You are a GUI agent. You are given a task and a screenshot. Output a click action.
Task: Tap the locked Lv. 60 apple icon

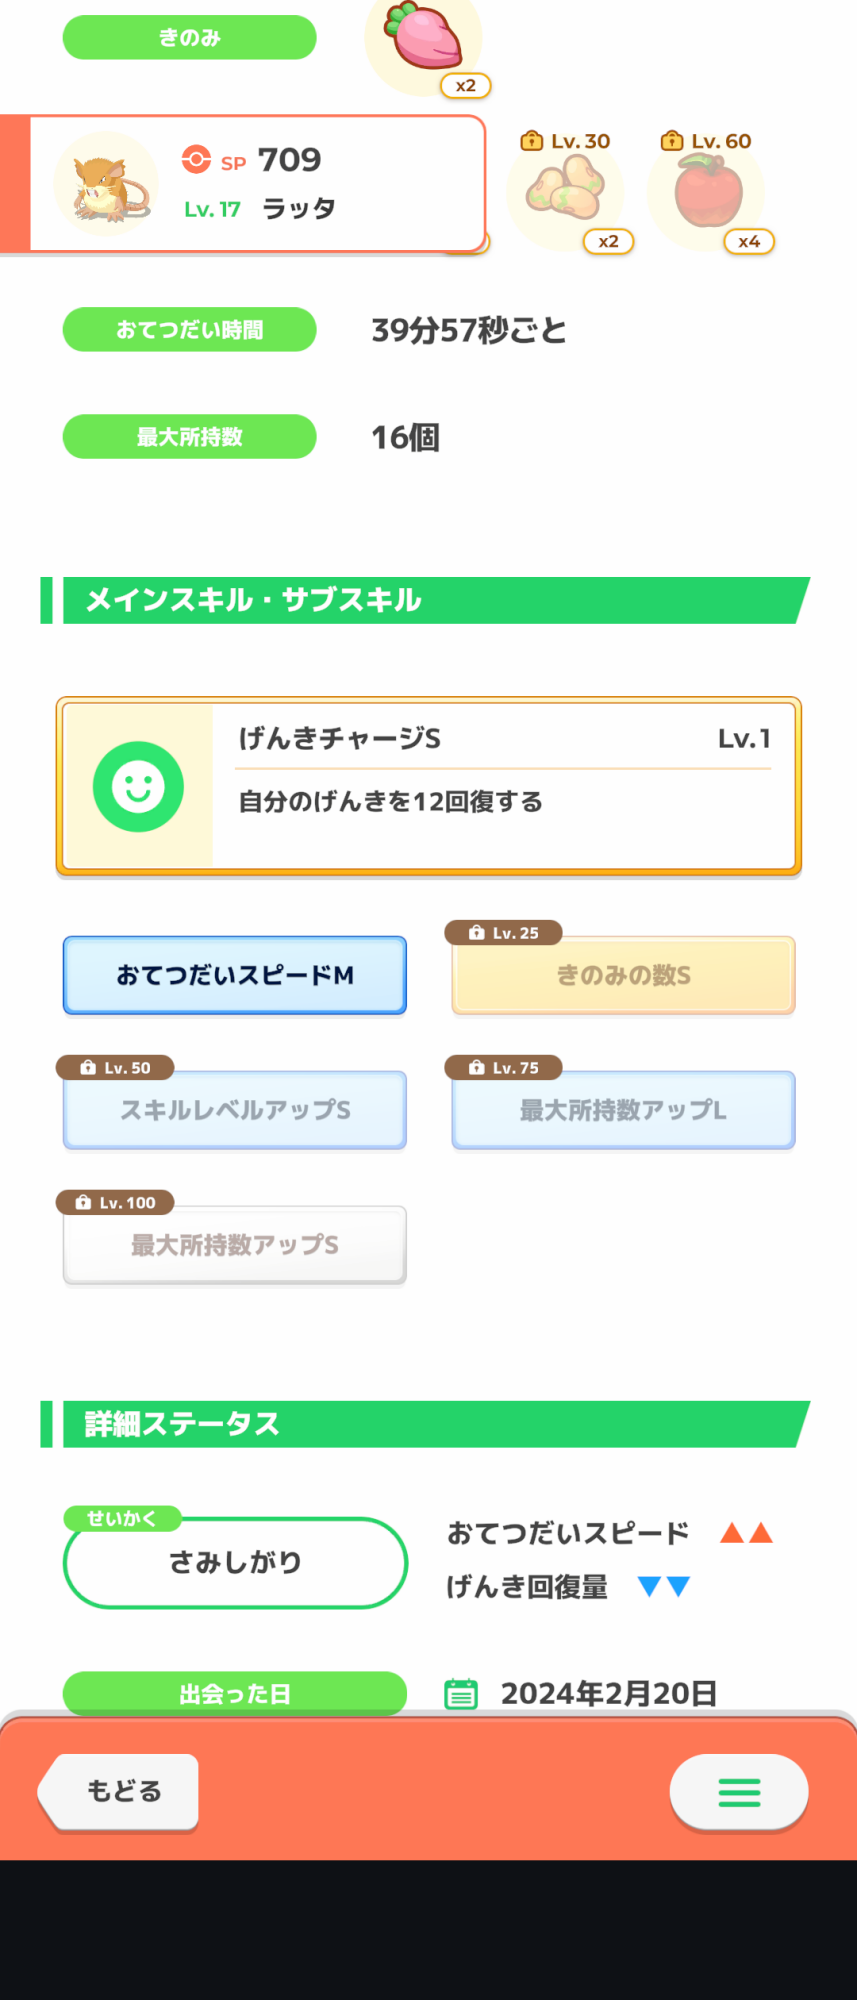pyautogui.click(x=708, y=191)
